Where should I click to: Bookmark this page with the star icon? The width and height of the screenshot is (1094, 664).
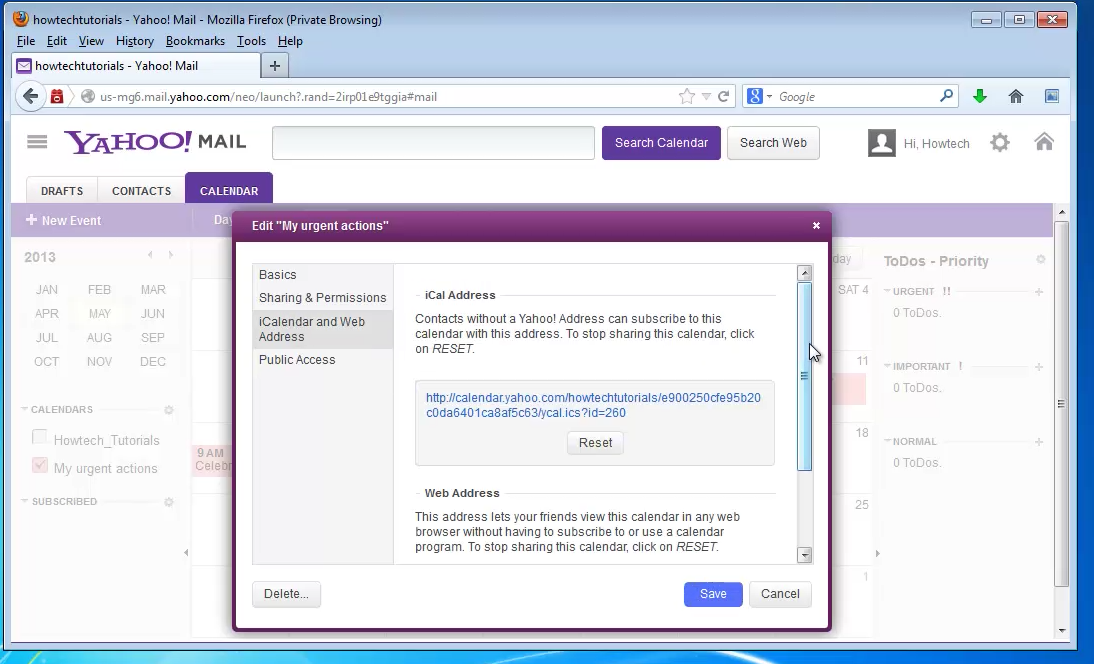click(687, 96)
